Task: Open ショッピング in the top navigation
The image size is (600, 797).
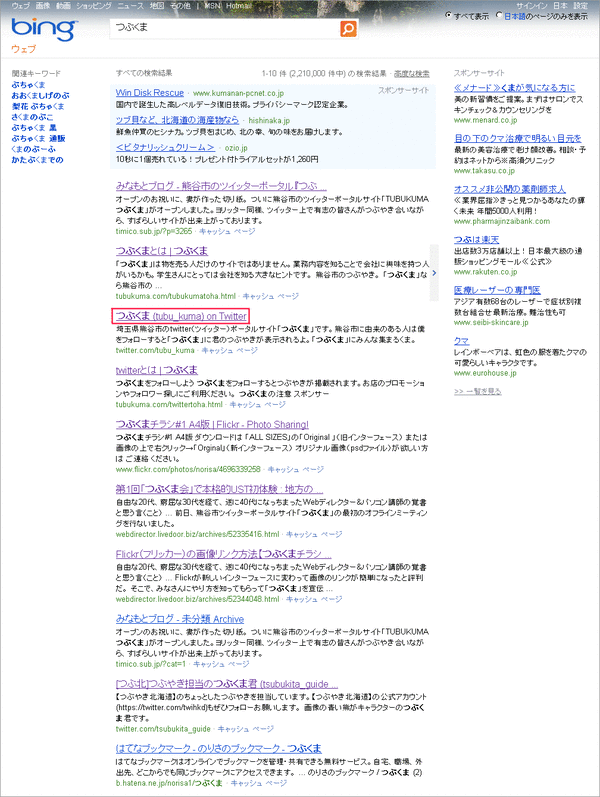Action: pos(94,6)
